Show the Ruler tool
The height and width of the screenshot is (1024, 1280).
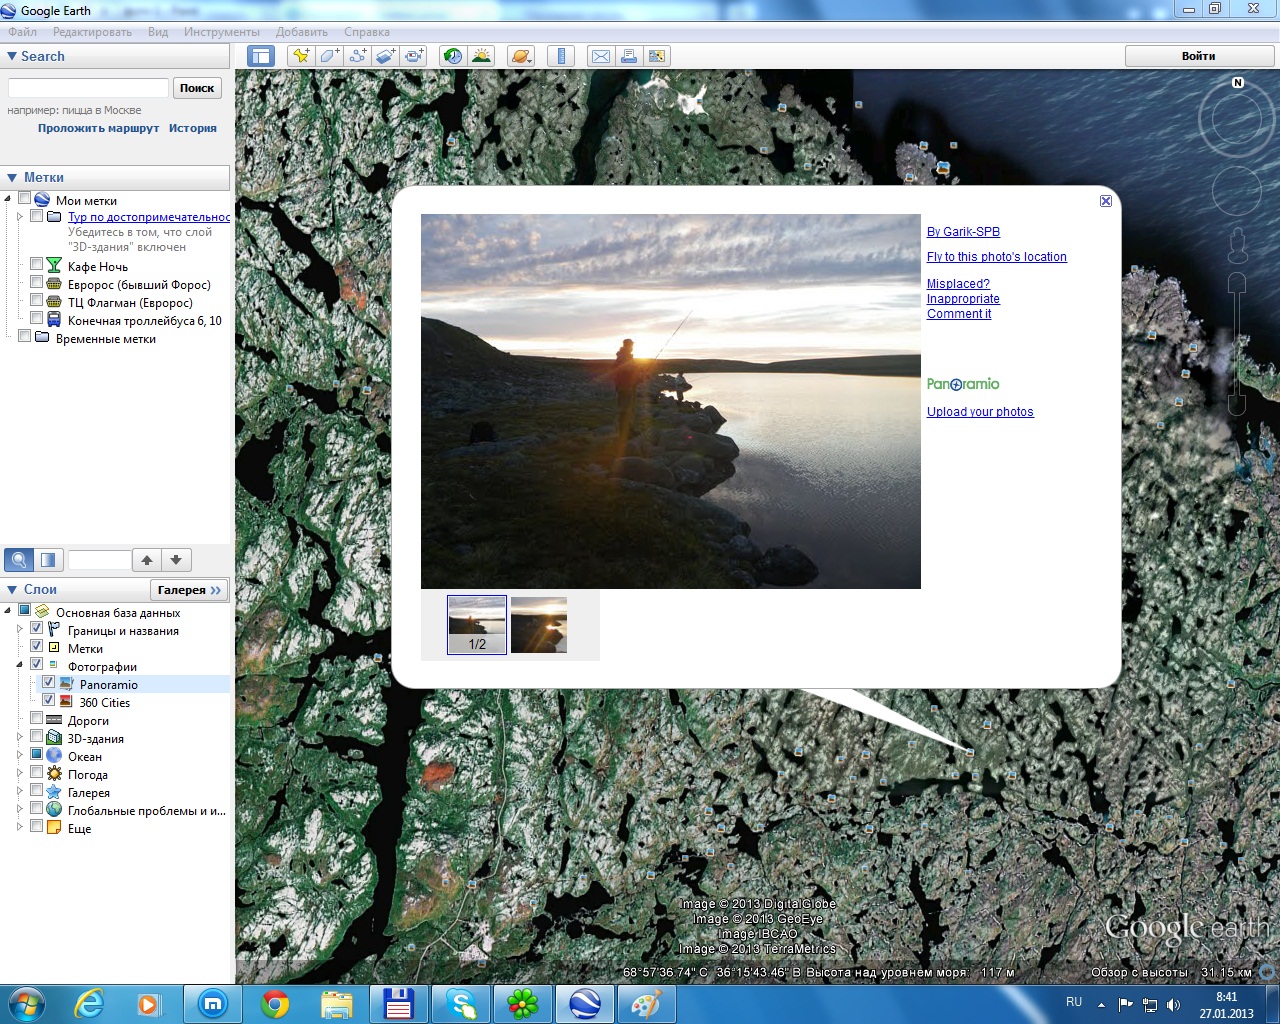tap(561, 56)
